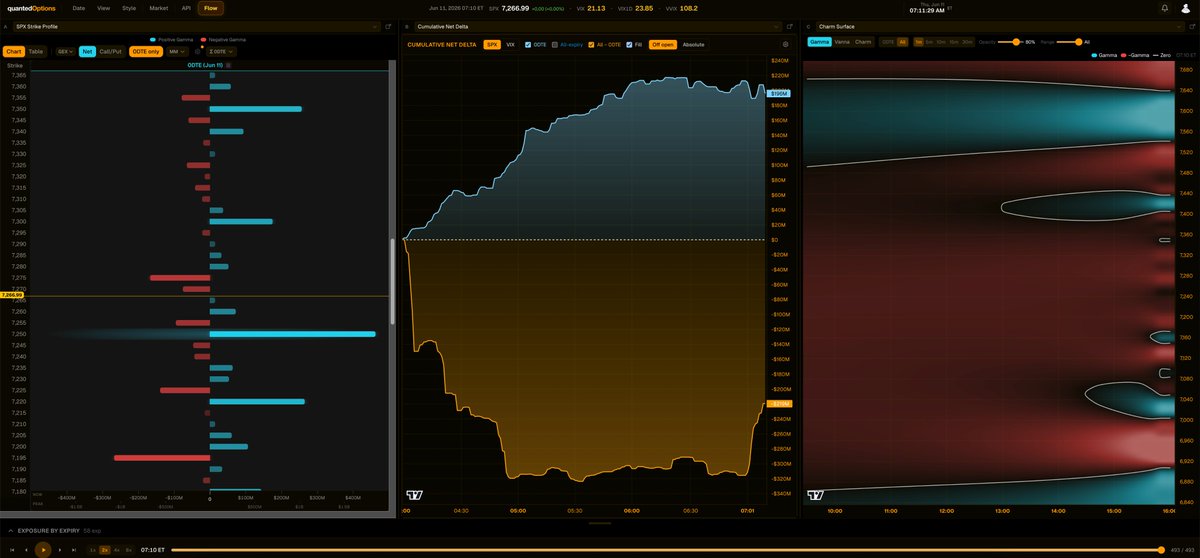Image resolution: width=1200 pixels, height=558 pixels.
Task: Select VIX in Cumulative Net Delta
Action: [x=510, y=45]
